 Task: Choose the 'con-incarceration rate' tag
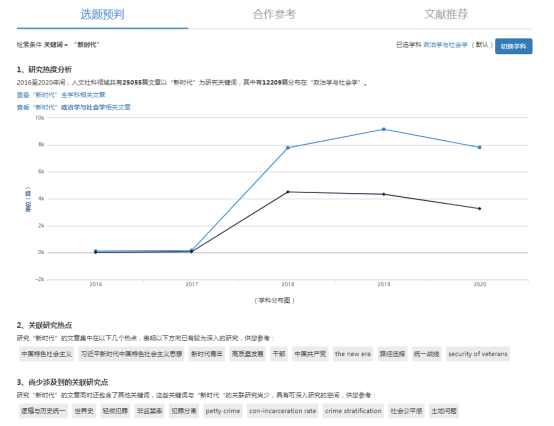pos(282,411)
